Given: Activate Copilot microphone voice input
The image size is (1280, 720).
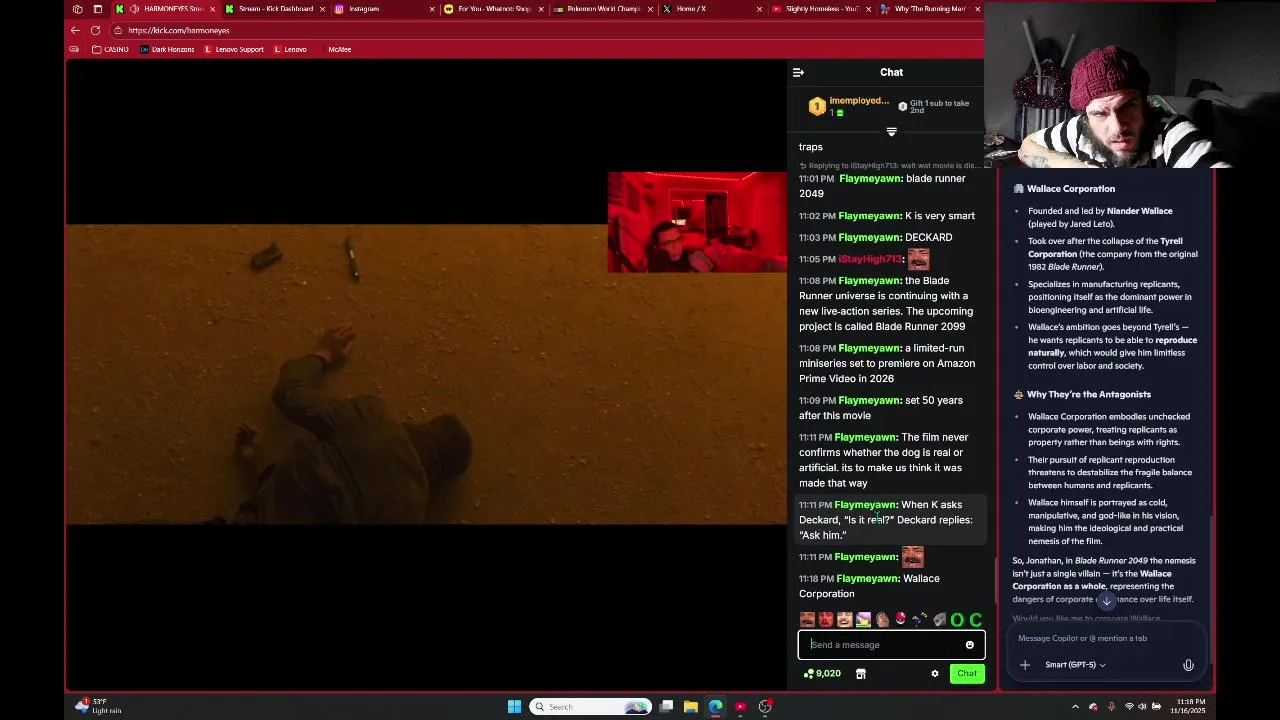Looking at the screenshot, I should pyautogui.click(x=1188, y=665).
